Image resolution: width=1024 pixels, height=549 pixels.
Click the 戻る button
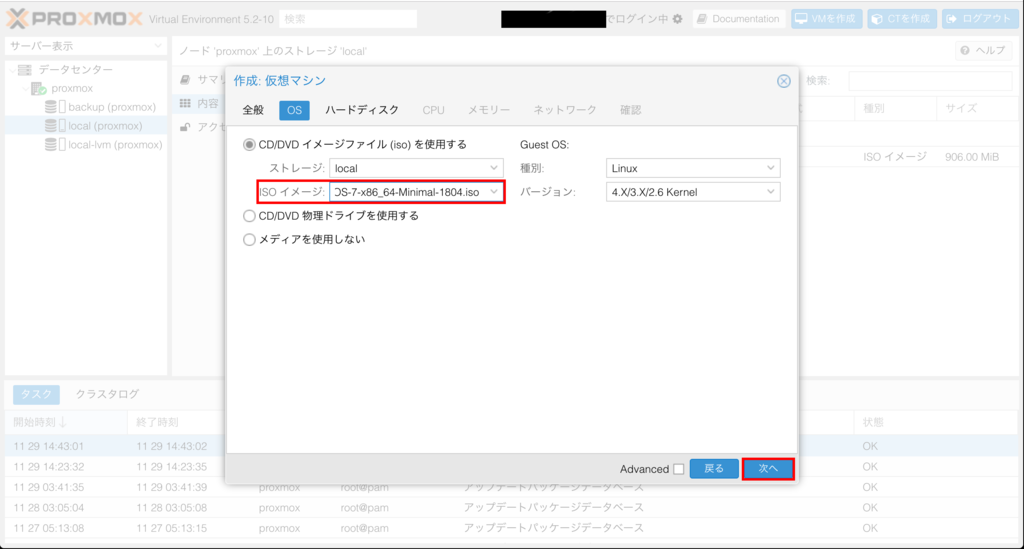pyautogui.click(x=714, y=469)
